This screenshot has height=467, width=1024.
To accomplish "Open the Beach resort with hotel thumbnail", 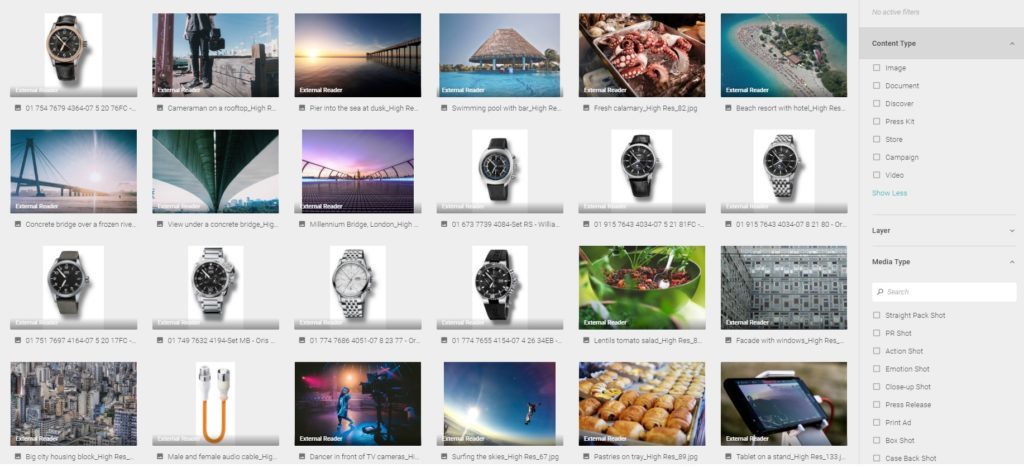I will (x=784, y=55).
